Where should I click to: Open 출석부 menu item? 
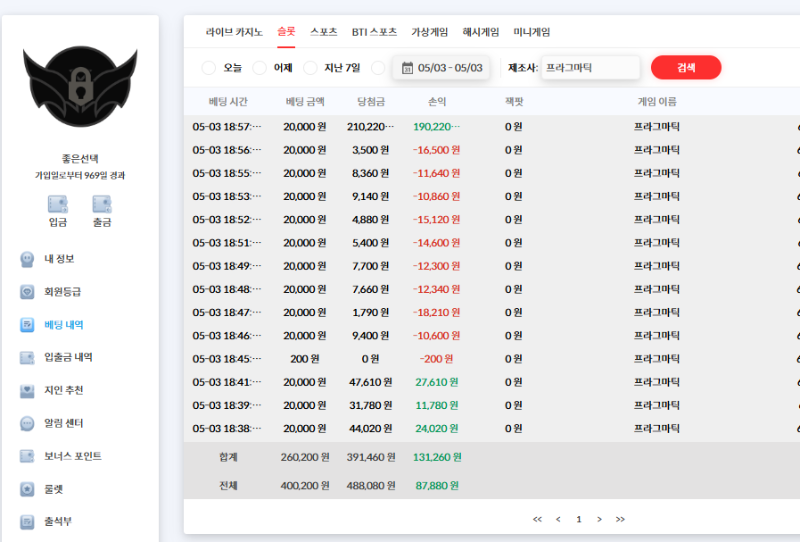(x=58, y=522)
